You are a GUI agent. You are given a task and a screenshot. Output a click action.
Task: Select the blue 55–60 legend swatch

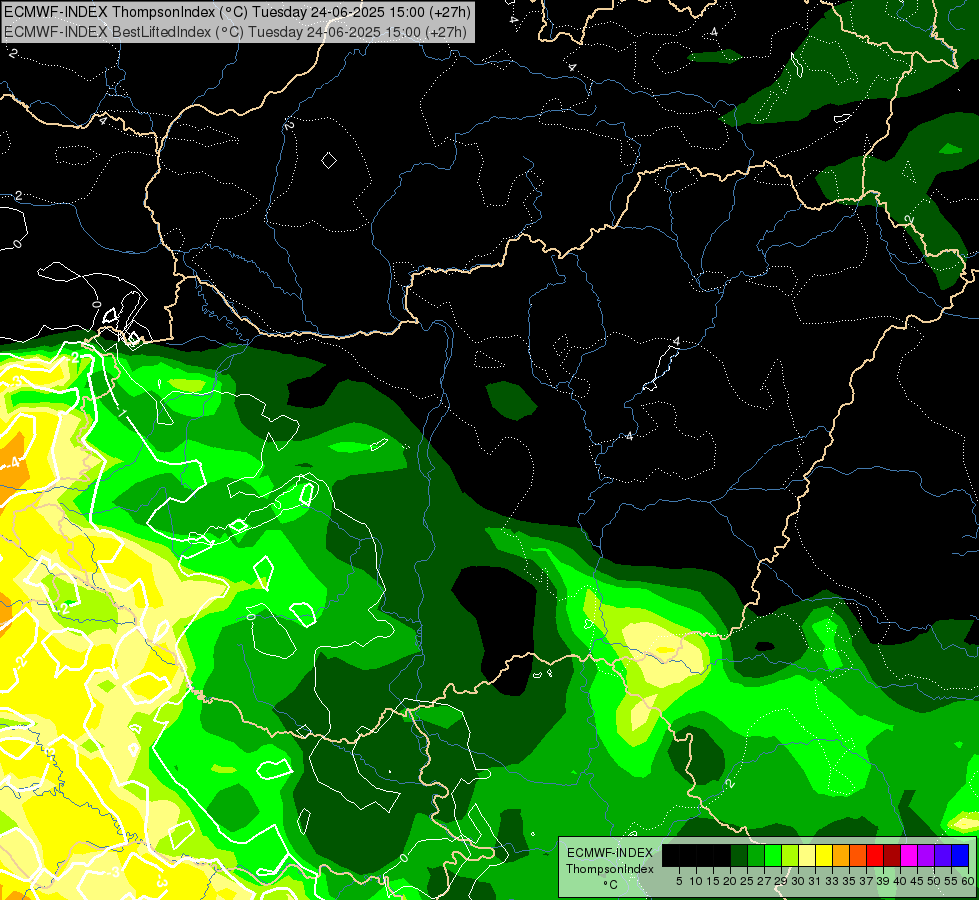[x=960, y=855]
